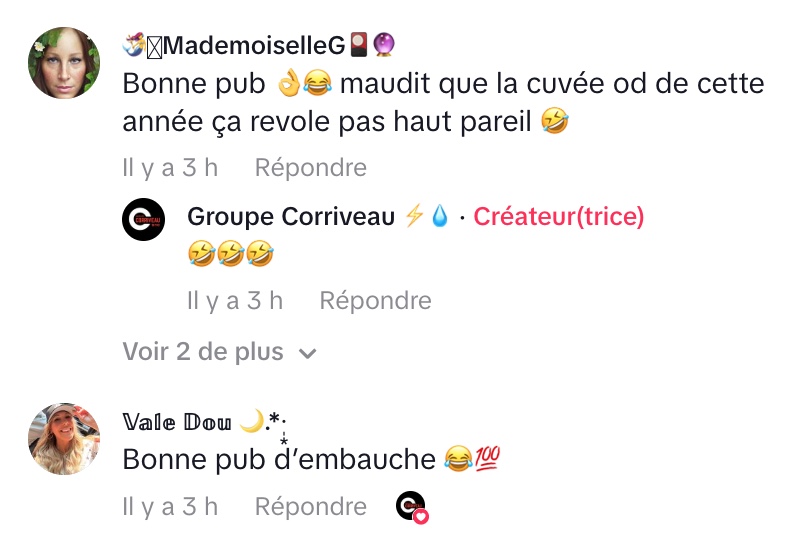Click the crystal ball emoji beside MademoiselleG
The image size is (800, 536).
(384, 45)
